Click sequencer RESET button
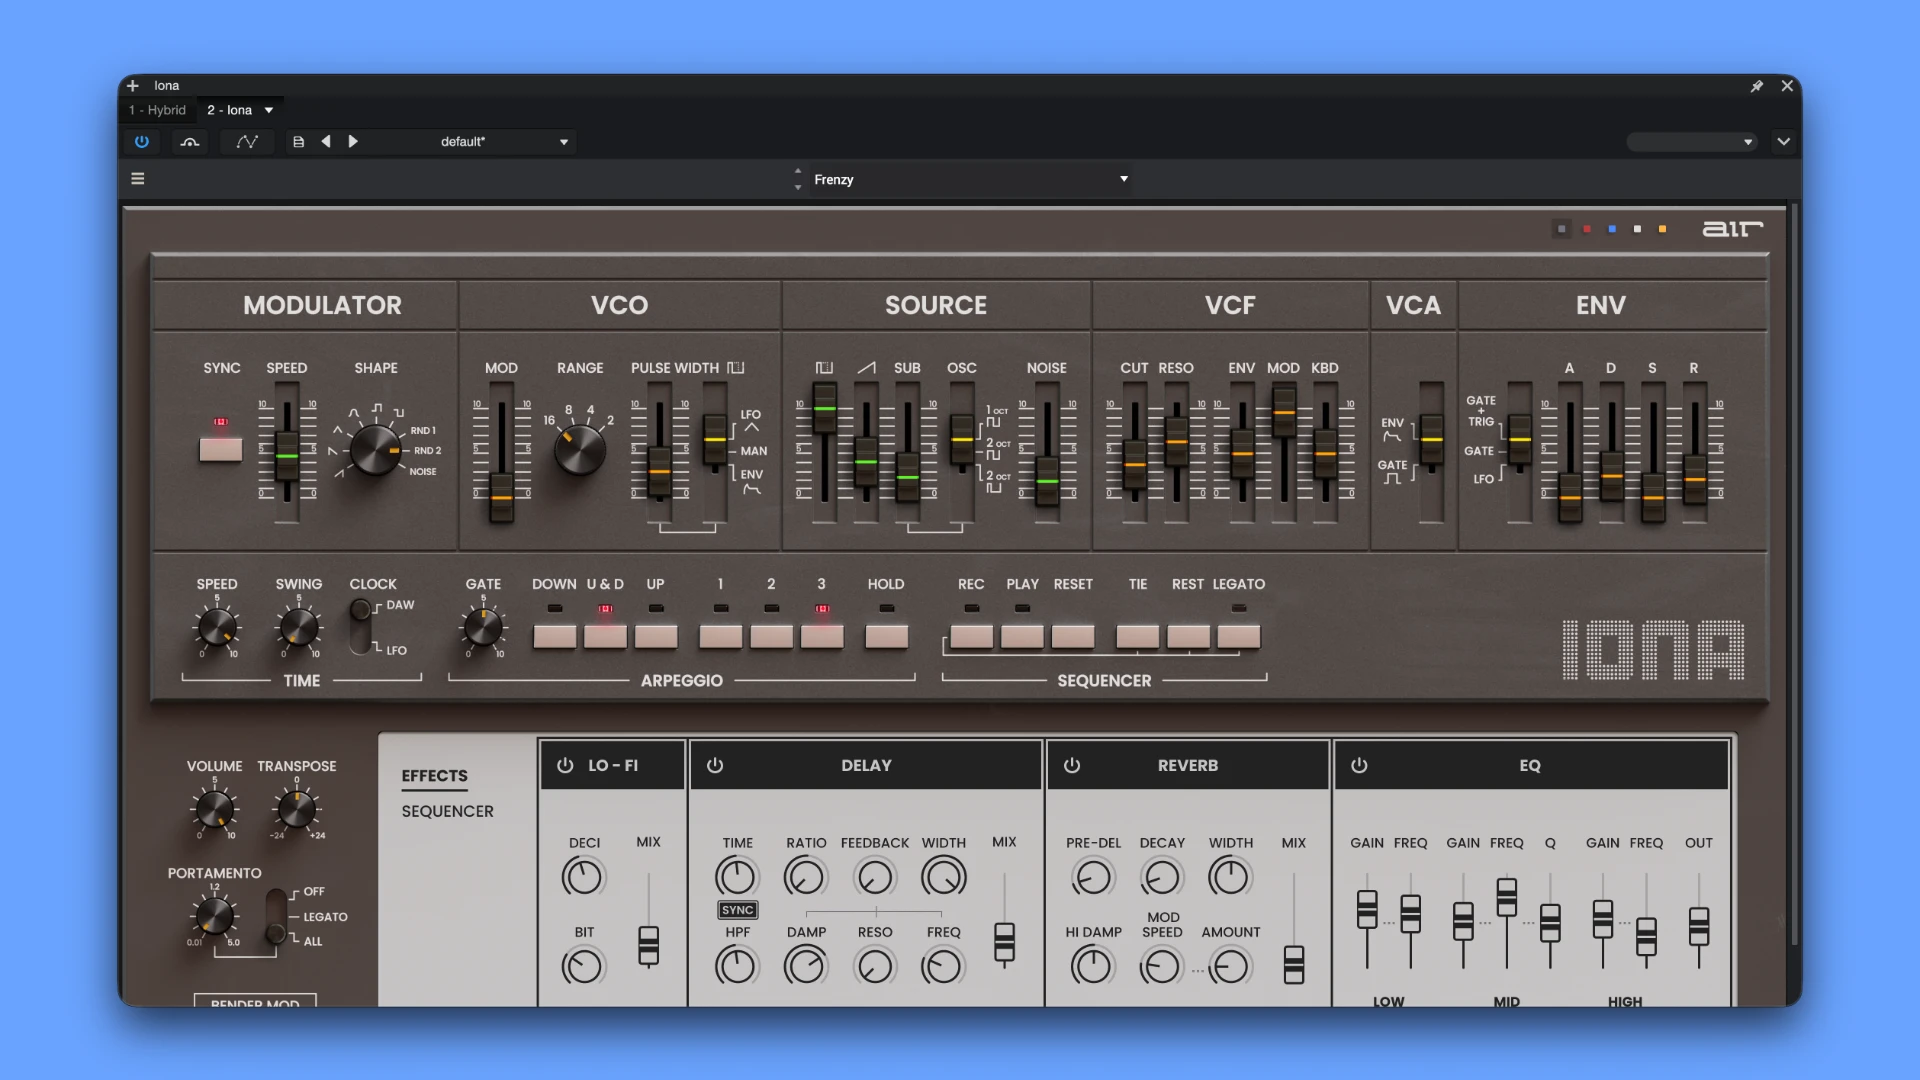 click(1073, 637)
